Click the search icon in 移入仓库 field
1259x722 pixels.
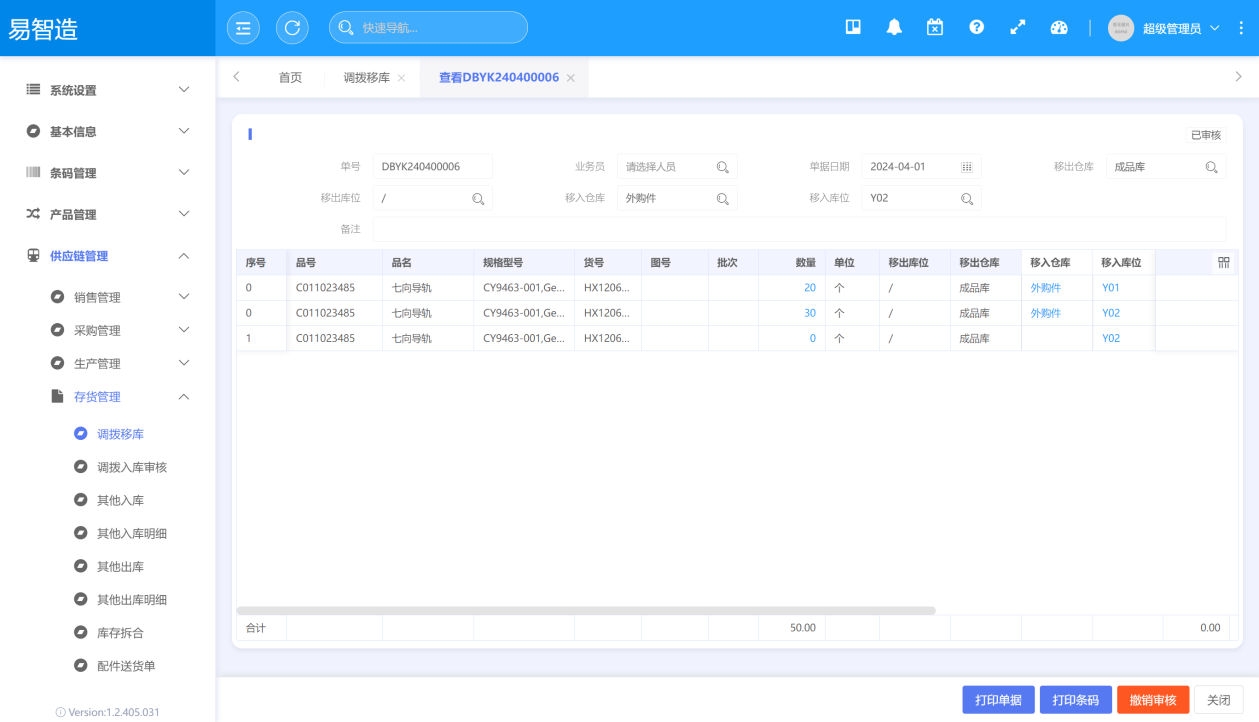(x=723, y=199)
